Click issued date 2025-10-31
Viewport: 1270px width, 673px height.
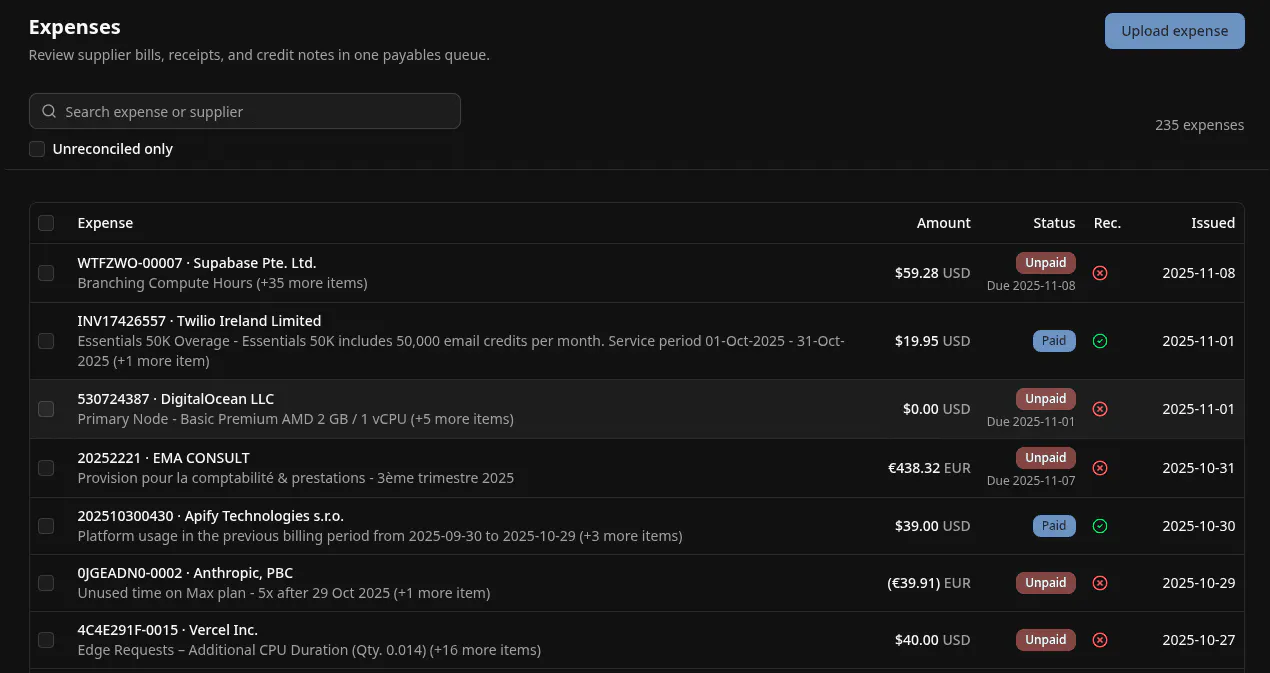pos(1198,468)
